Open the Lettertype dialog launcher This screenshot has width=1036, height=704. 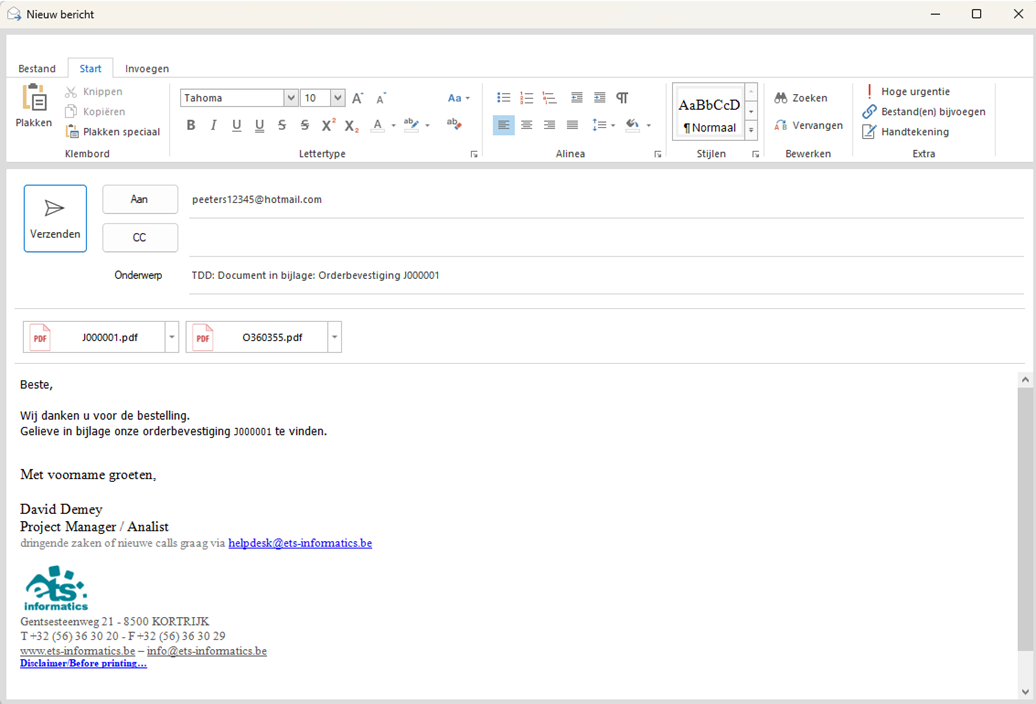click(x=474, y=155)
